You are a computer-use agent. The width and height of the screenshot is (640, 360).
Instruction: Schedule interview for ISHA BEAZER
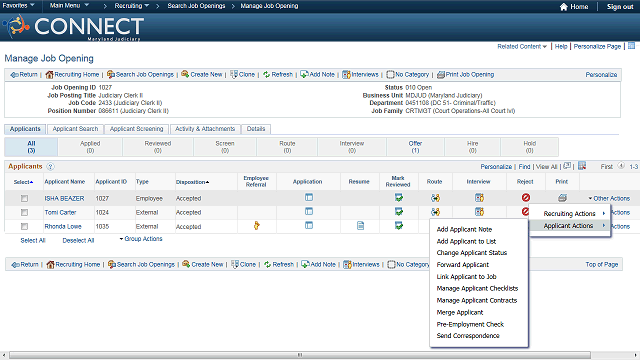click(479, 198)
